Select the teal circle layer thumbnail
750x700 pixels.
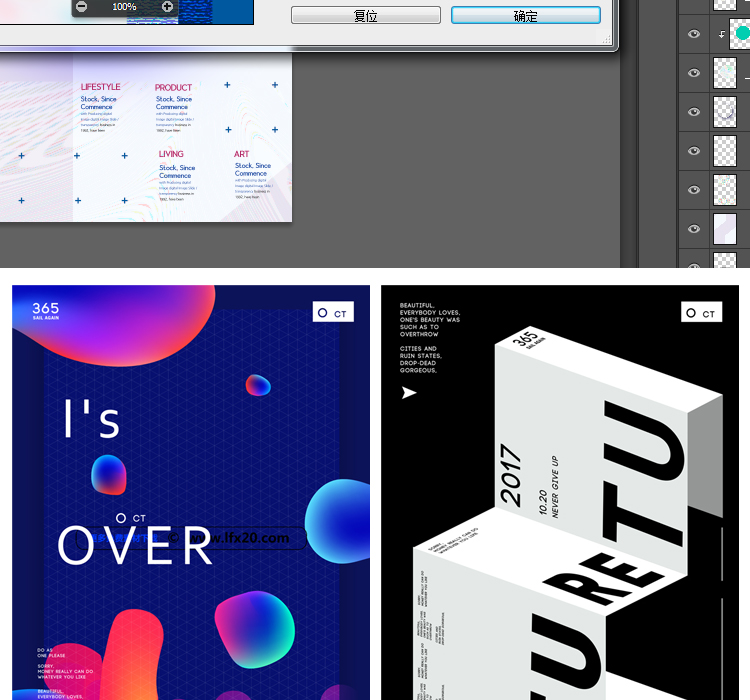pyautogui.click(x=740, y=34)
